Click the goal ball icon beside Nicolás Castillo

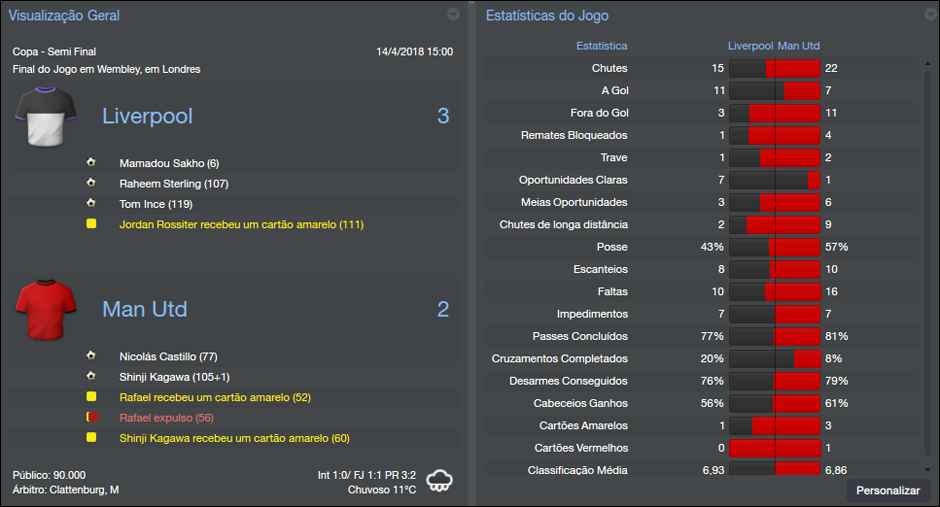pyautogui.click(x=91, y=356)
